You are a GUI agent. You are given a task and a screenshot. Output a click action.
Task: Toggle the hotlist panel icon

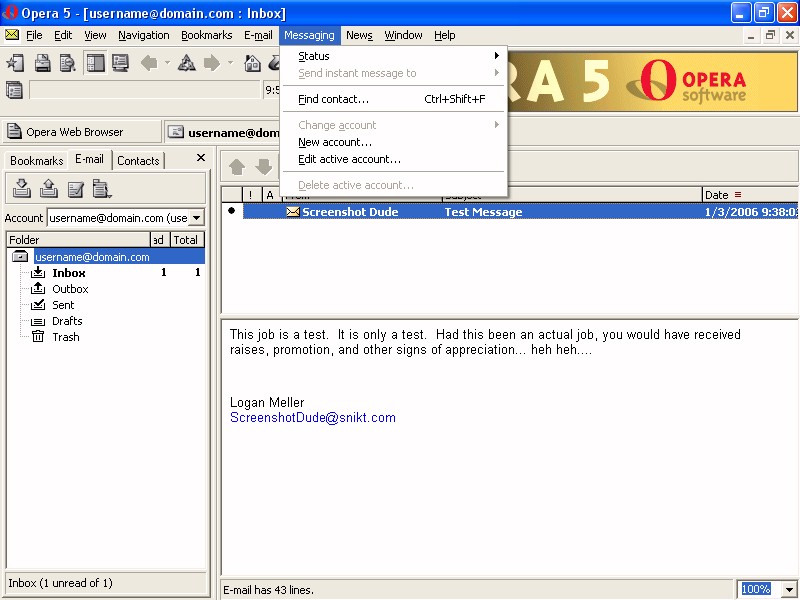tap(95, 63)
